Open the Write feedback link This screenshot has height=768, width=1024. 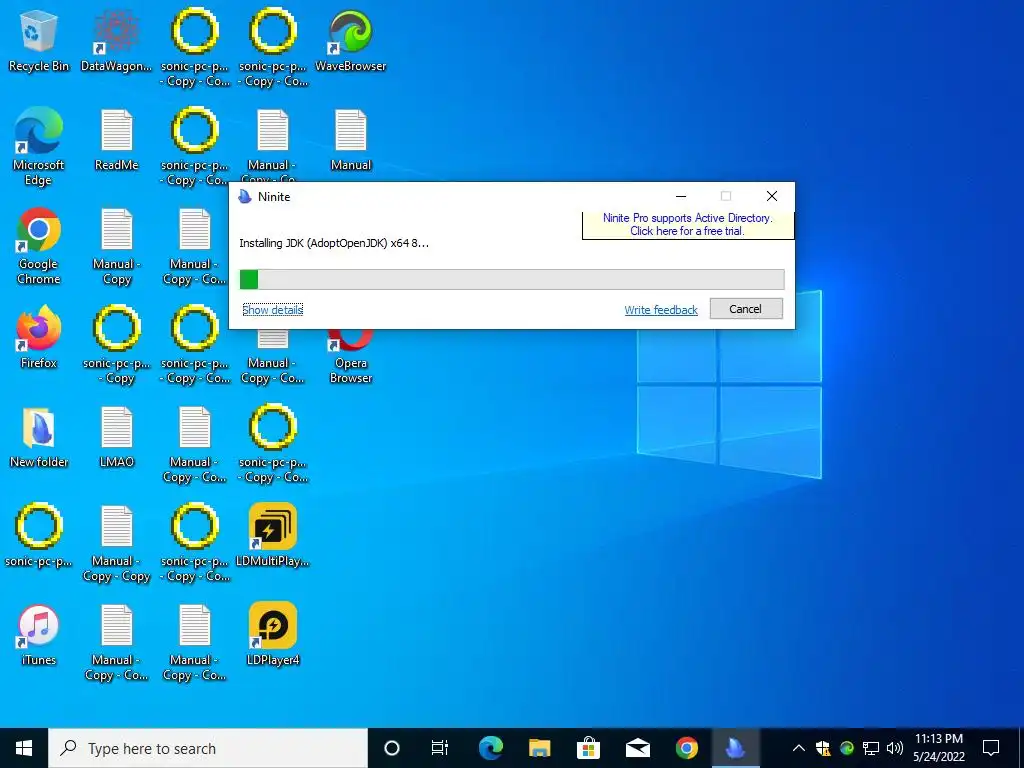click(661, 310)
